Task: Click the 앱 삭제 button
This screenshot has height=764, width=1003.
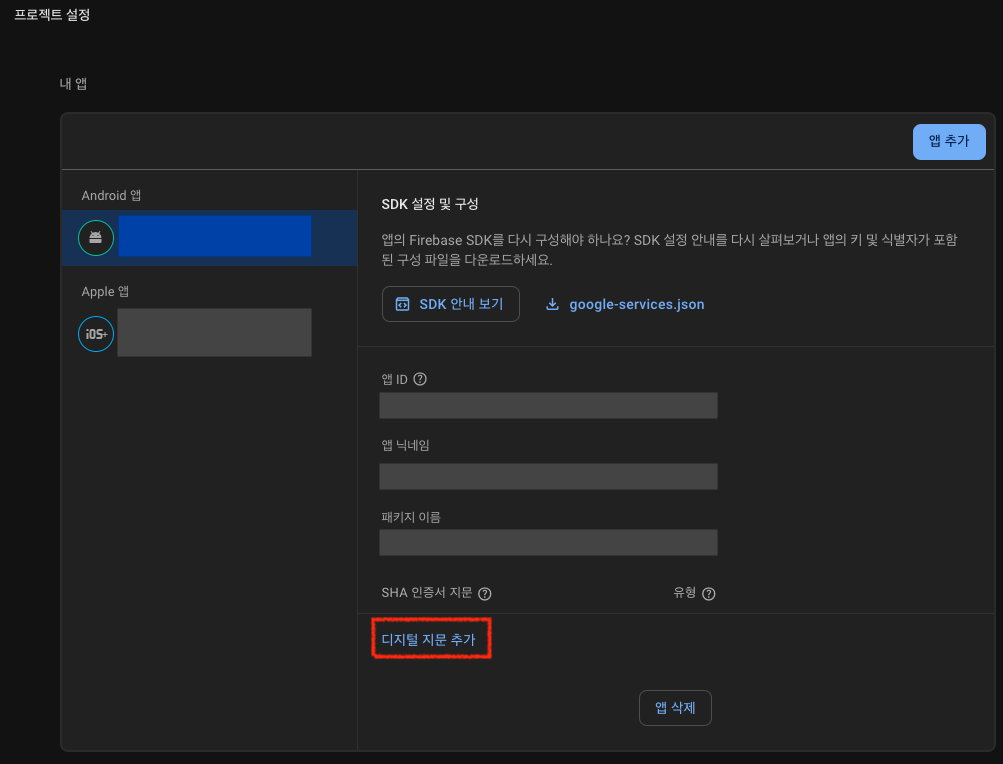Action: (675, 708)
